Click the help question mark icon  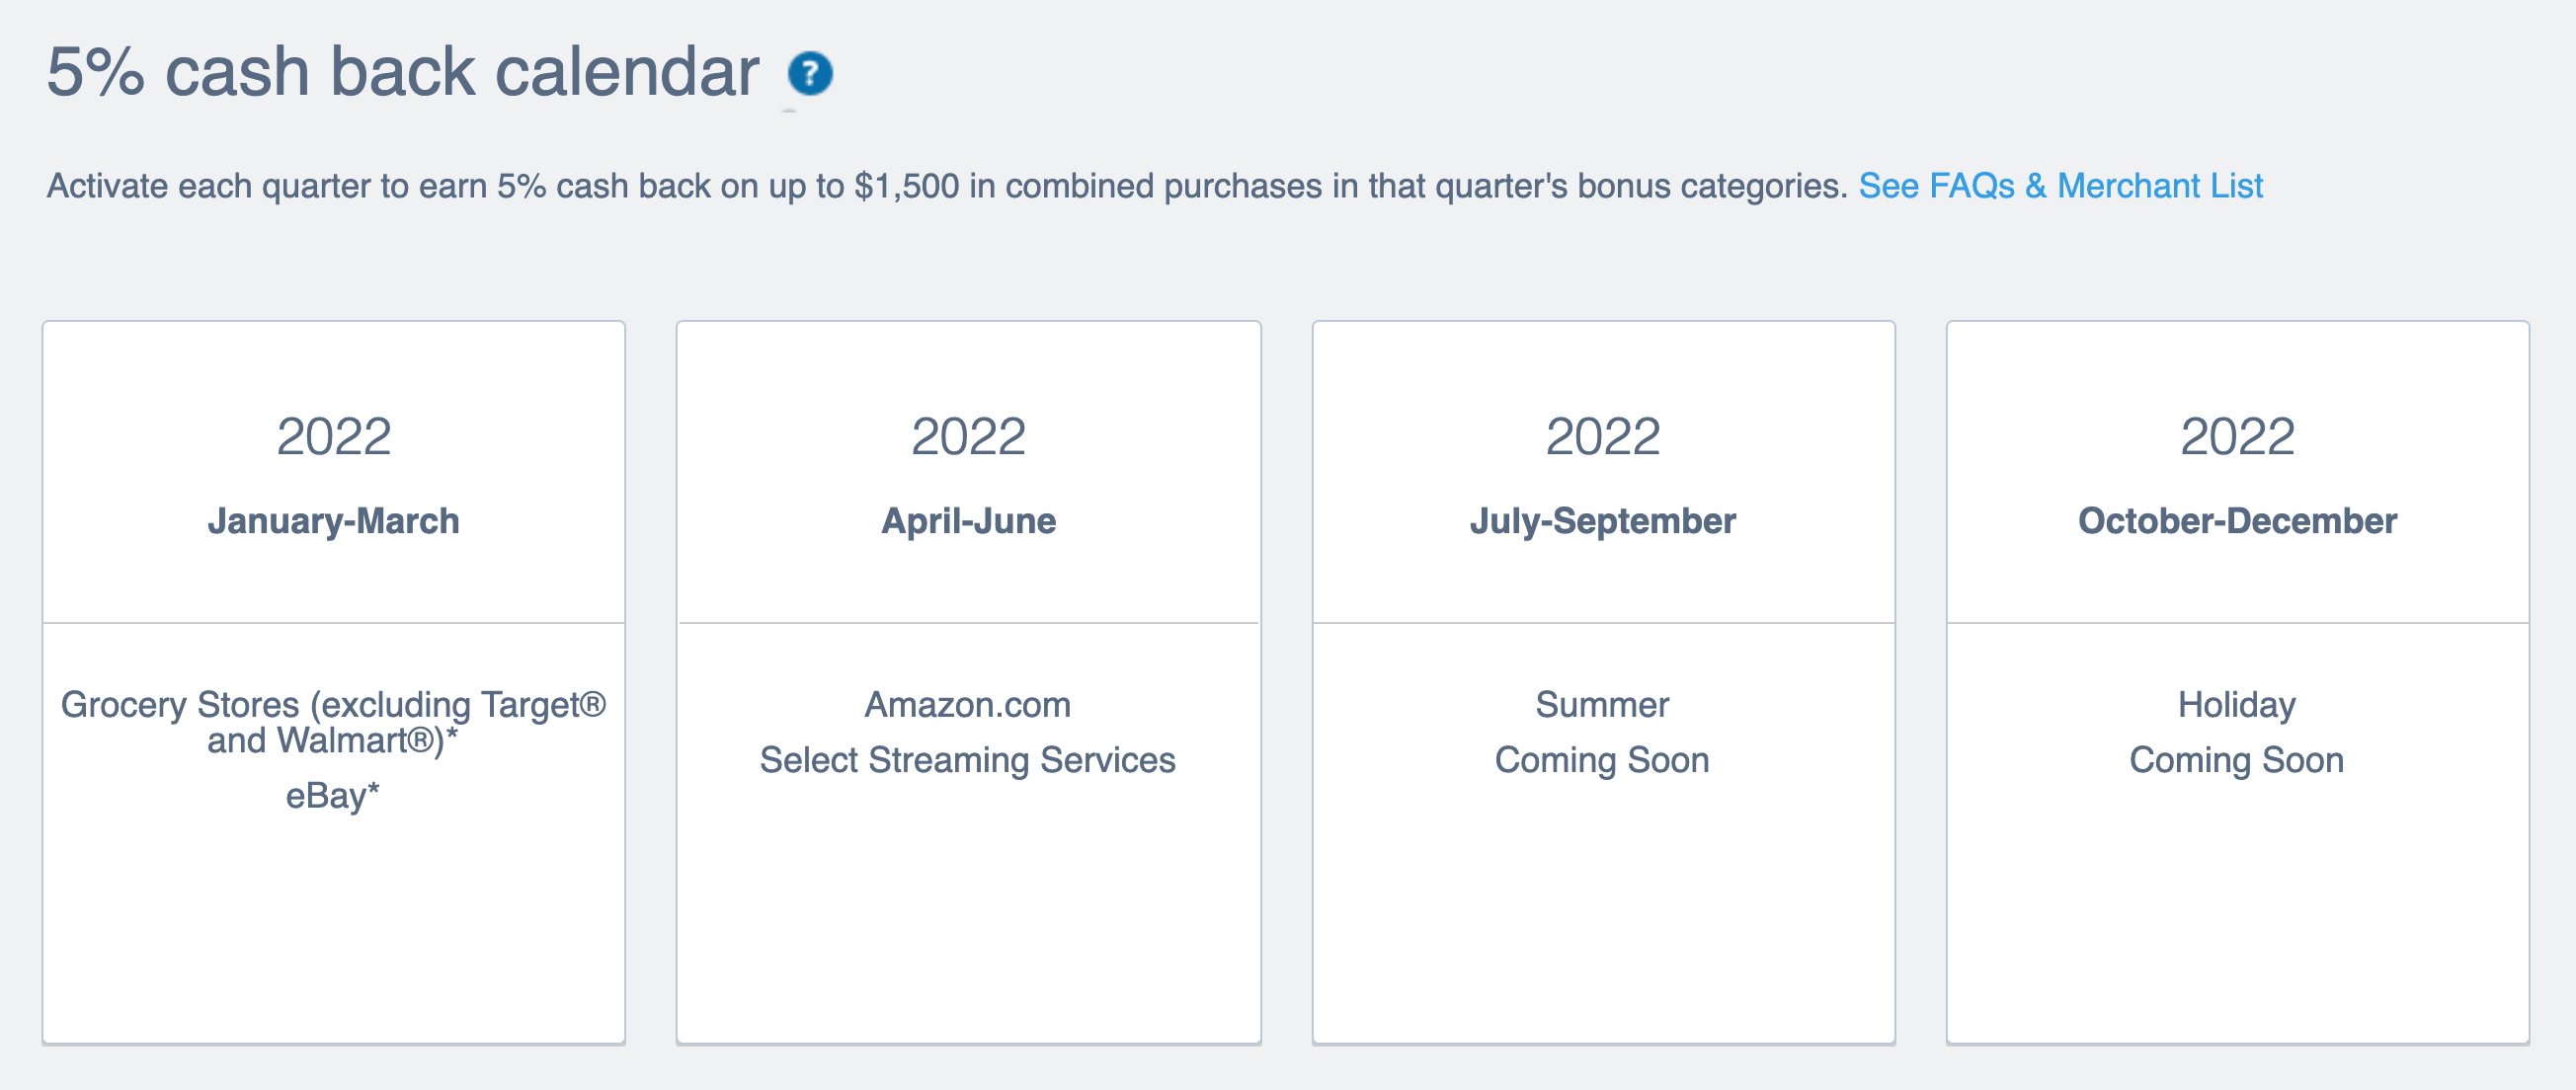809,73
